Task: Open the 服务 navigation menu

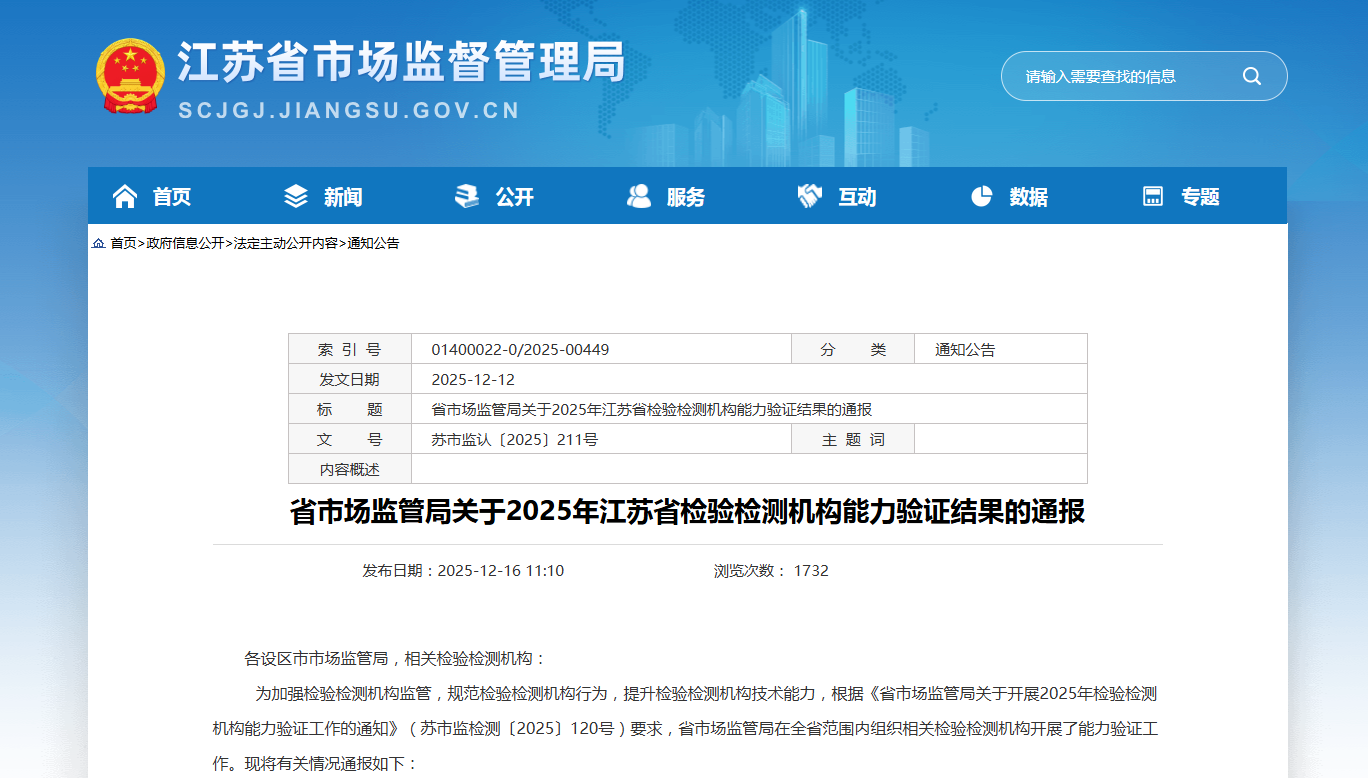Action: tap(686, 197)
